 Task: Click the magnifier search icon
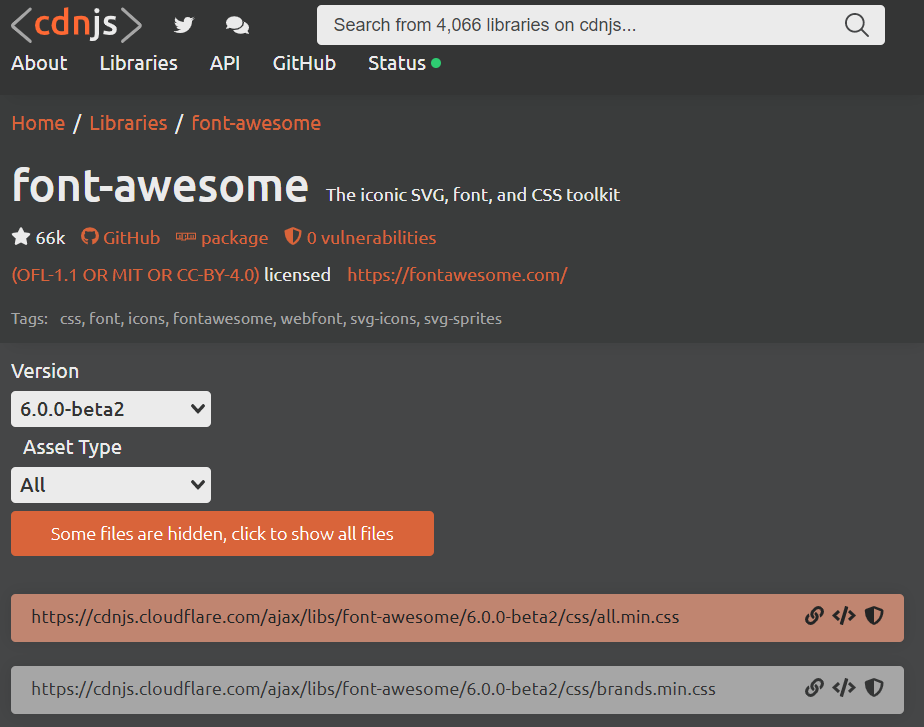coord(856,25)
